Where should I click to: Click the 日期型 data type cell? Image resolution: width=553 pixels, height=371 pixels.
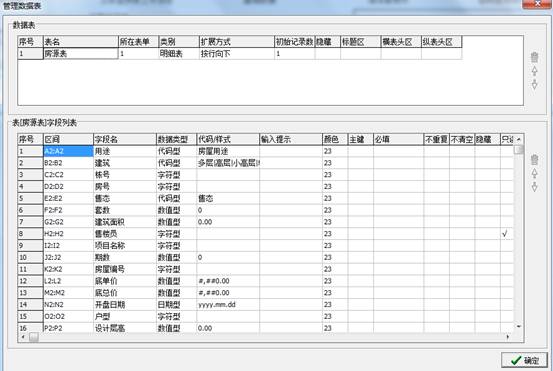176,304
